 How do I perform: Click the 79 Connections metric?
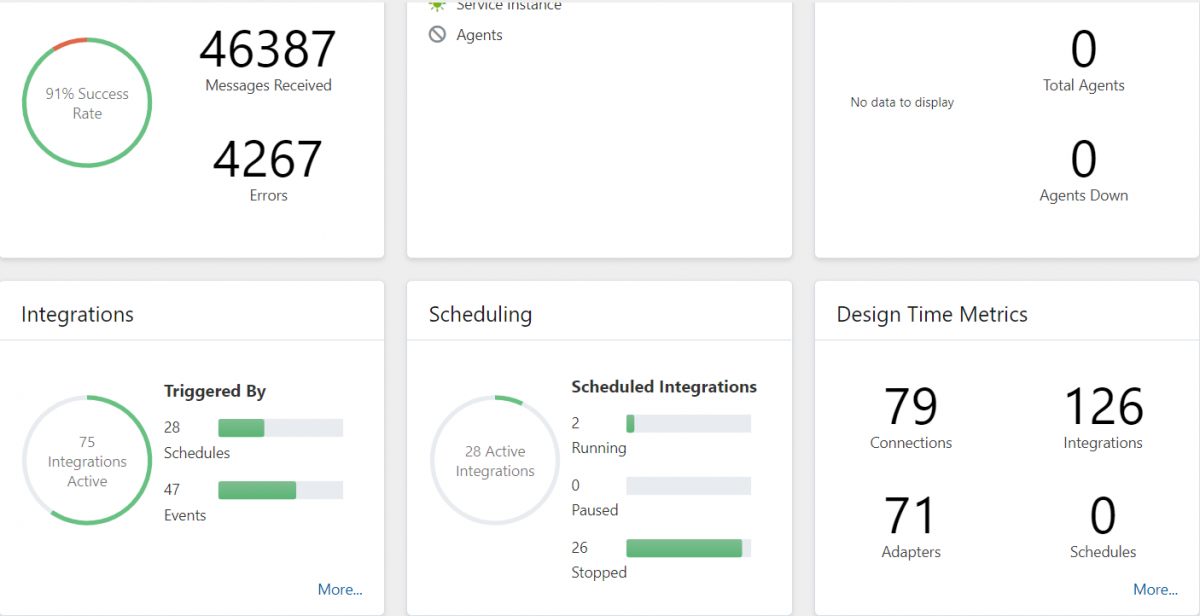click(x=911, y=408)
